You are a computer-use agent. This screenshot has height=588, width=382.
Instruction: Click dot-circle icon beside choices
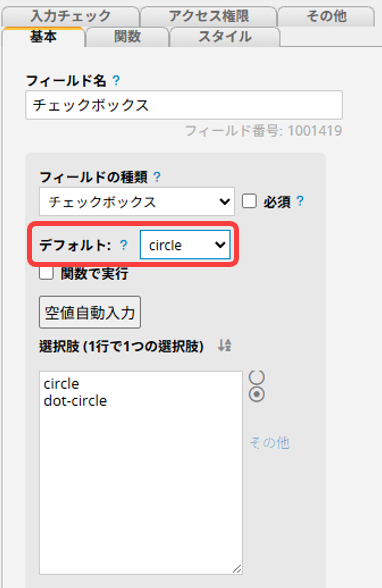257,394
